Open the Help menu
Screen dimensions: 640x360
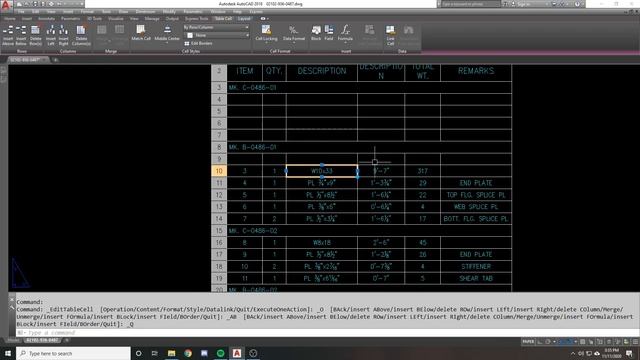[x=237, y=11]
